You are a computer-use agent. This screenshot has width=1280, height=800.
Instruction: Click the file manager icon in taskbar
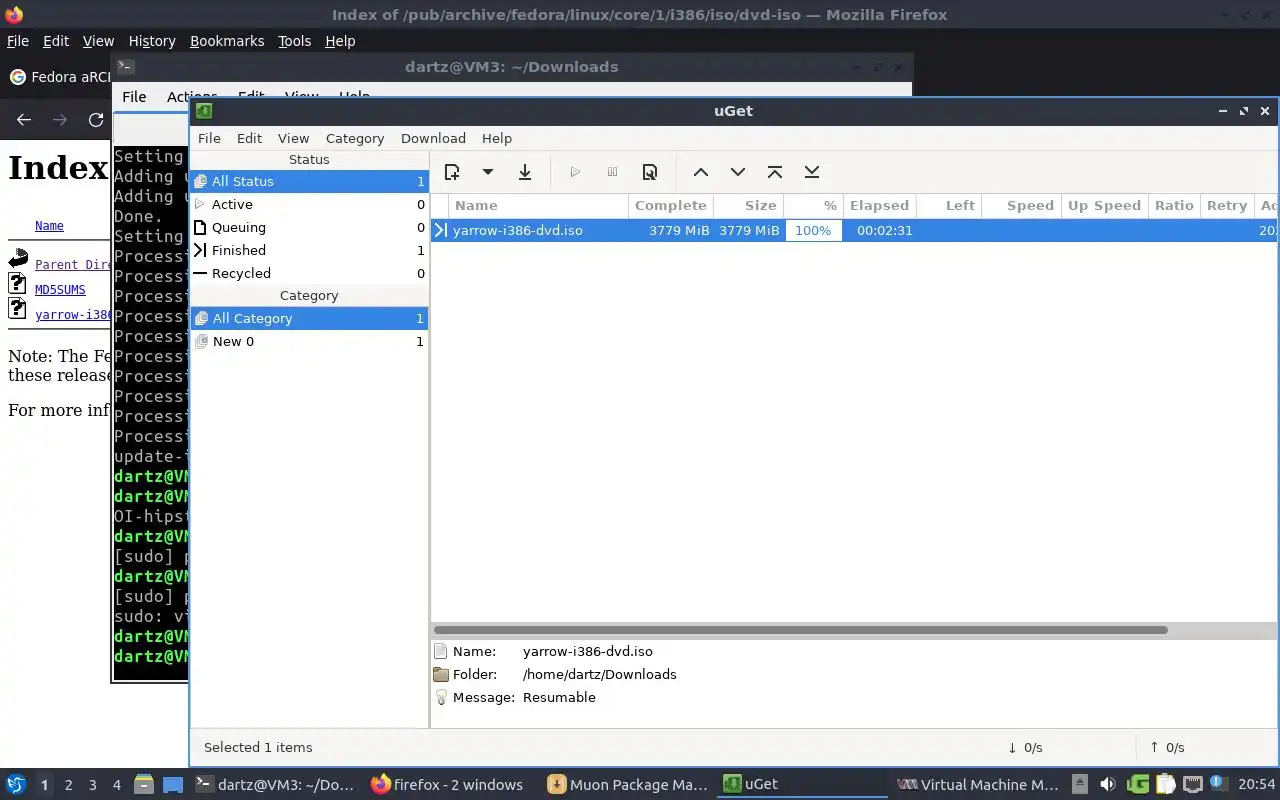pyautogui.click(x=143, y=785)
